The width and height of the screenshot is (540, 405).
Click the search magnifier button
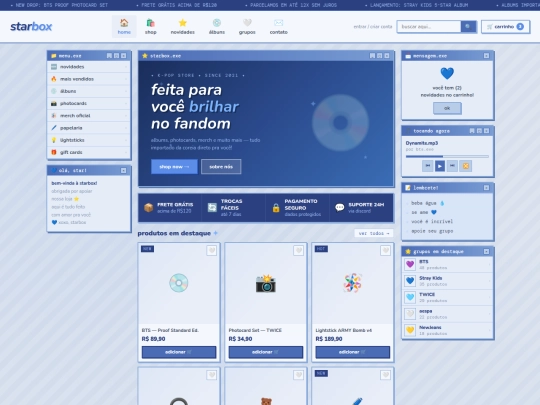(x=468, y=27)
